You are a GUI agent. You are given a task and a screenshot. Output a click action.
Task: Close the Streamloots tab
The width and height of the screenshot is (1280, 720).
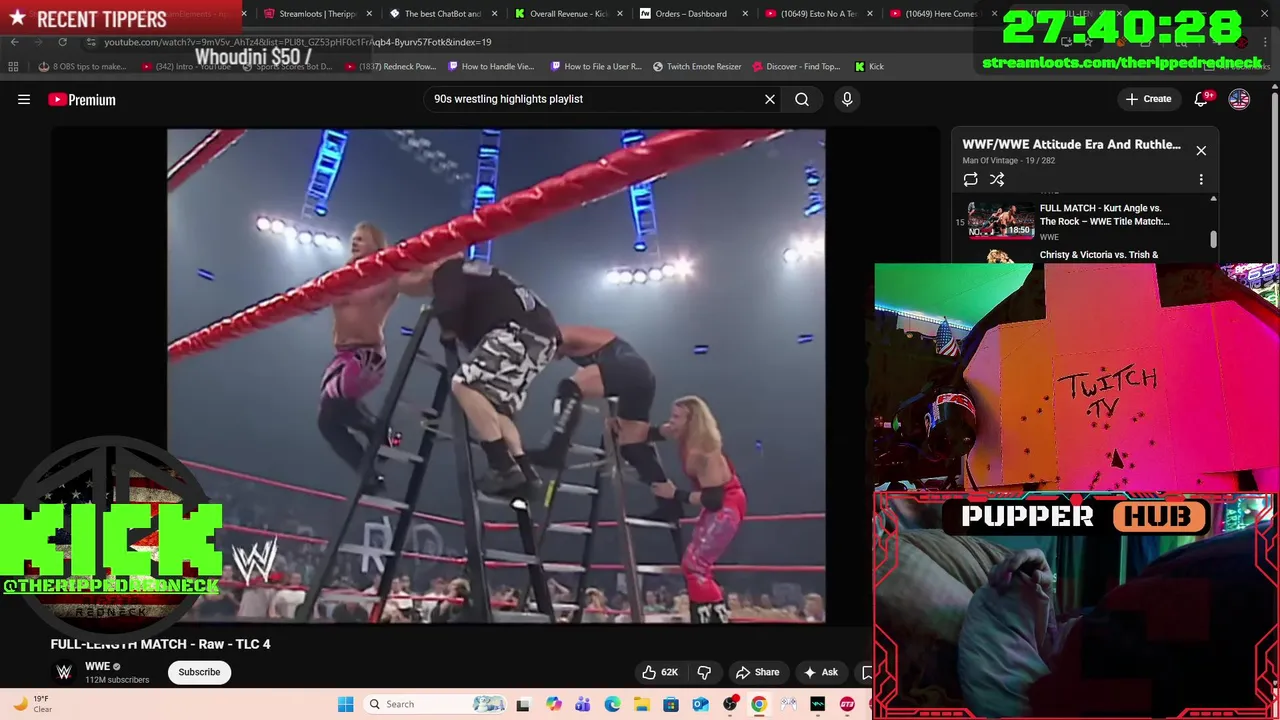coord(369,14)
